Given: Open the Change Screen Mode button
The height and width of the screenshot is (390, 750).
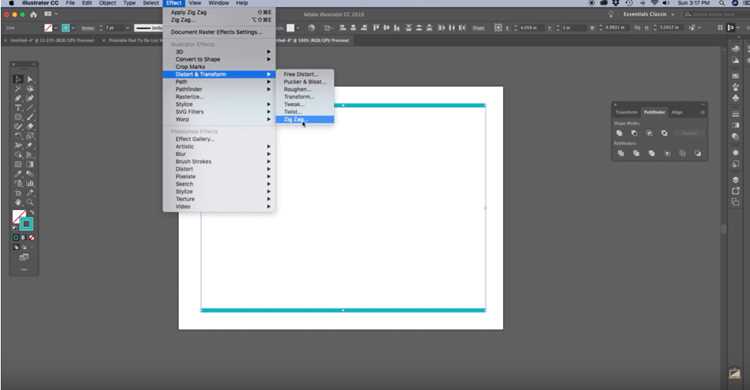Looking at the screenshot, I should point(23,257).
